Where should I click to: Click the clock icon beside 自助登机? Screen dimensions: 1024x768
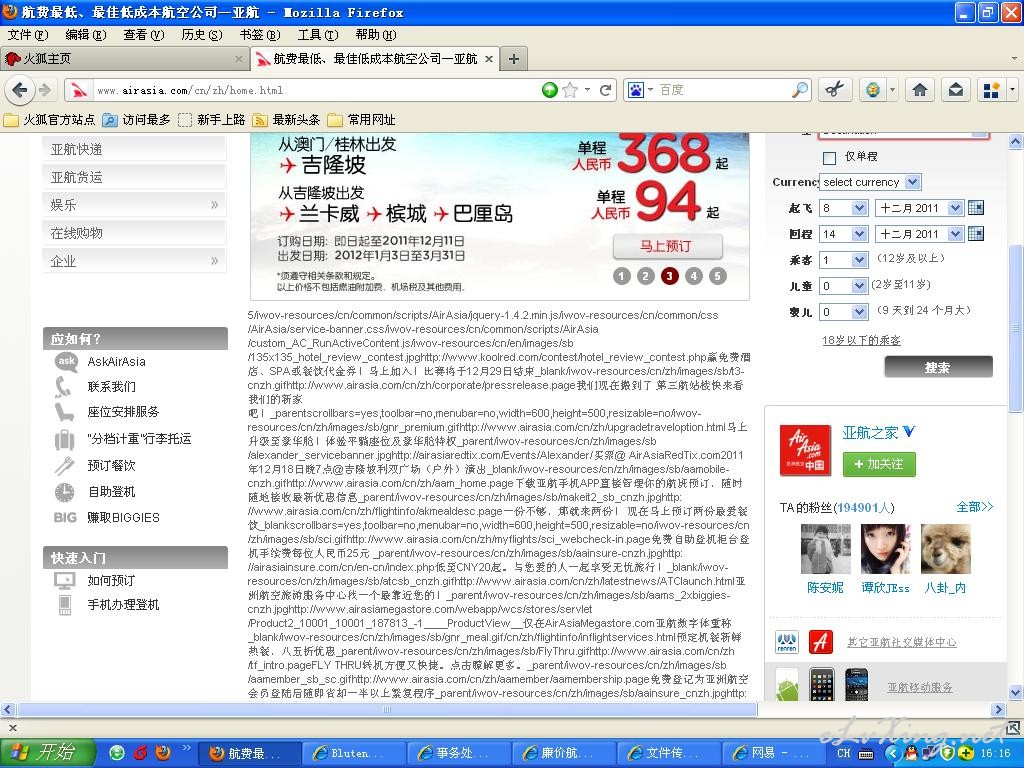pyautogui.click(x=64, y=492)
